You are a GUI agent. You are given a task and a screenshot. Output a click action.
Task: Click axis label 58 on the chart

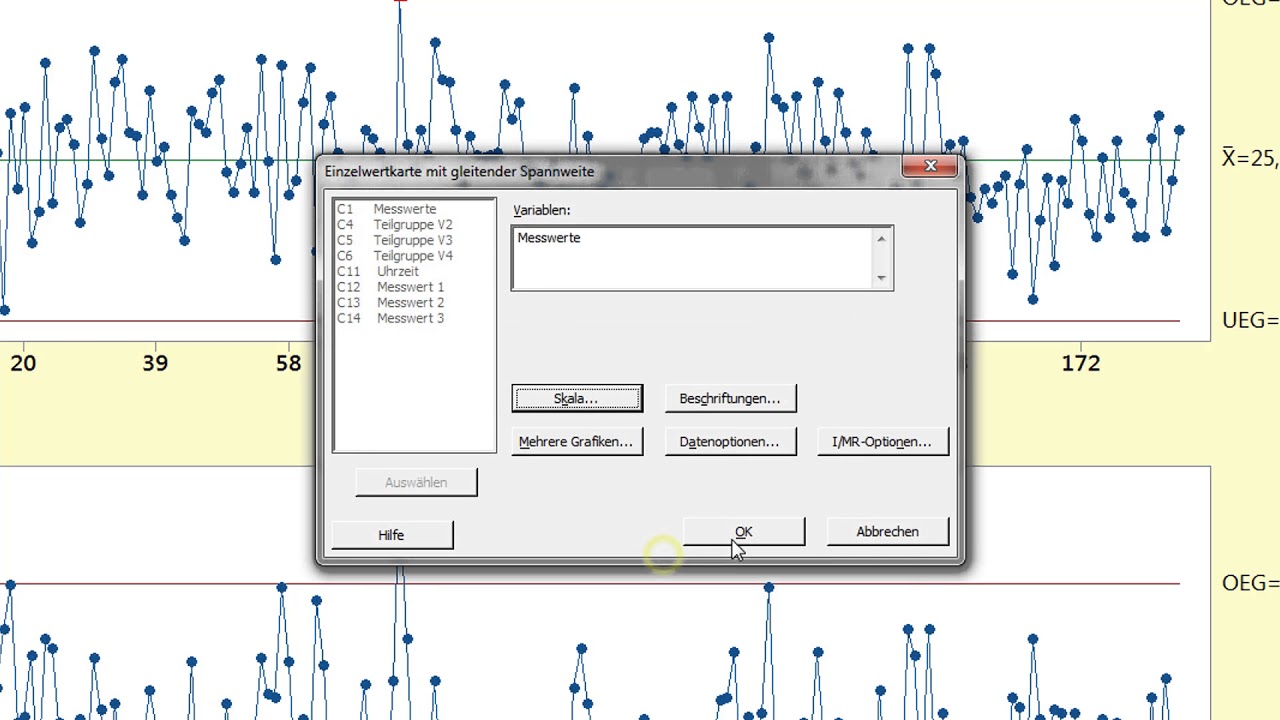[288, 363]
